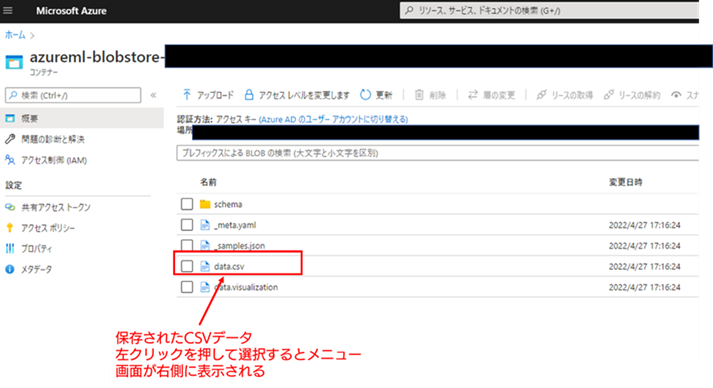The image size is (713, 388).
Task: Click the リースの解約 break lease button
Action: click(632, 95)
